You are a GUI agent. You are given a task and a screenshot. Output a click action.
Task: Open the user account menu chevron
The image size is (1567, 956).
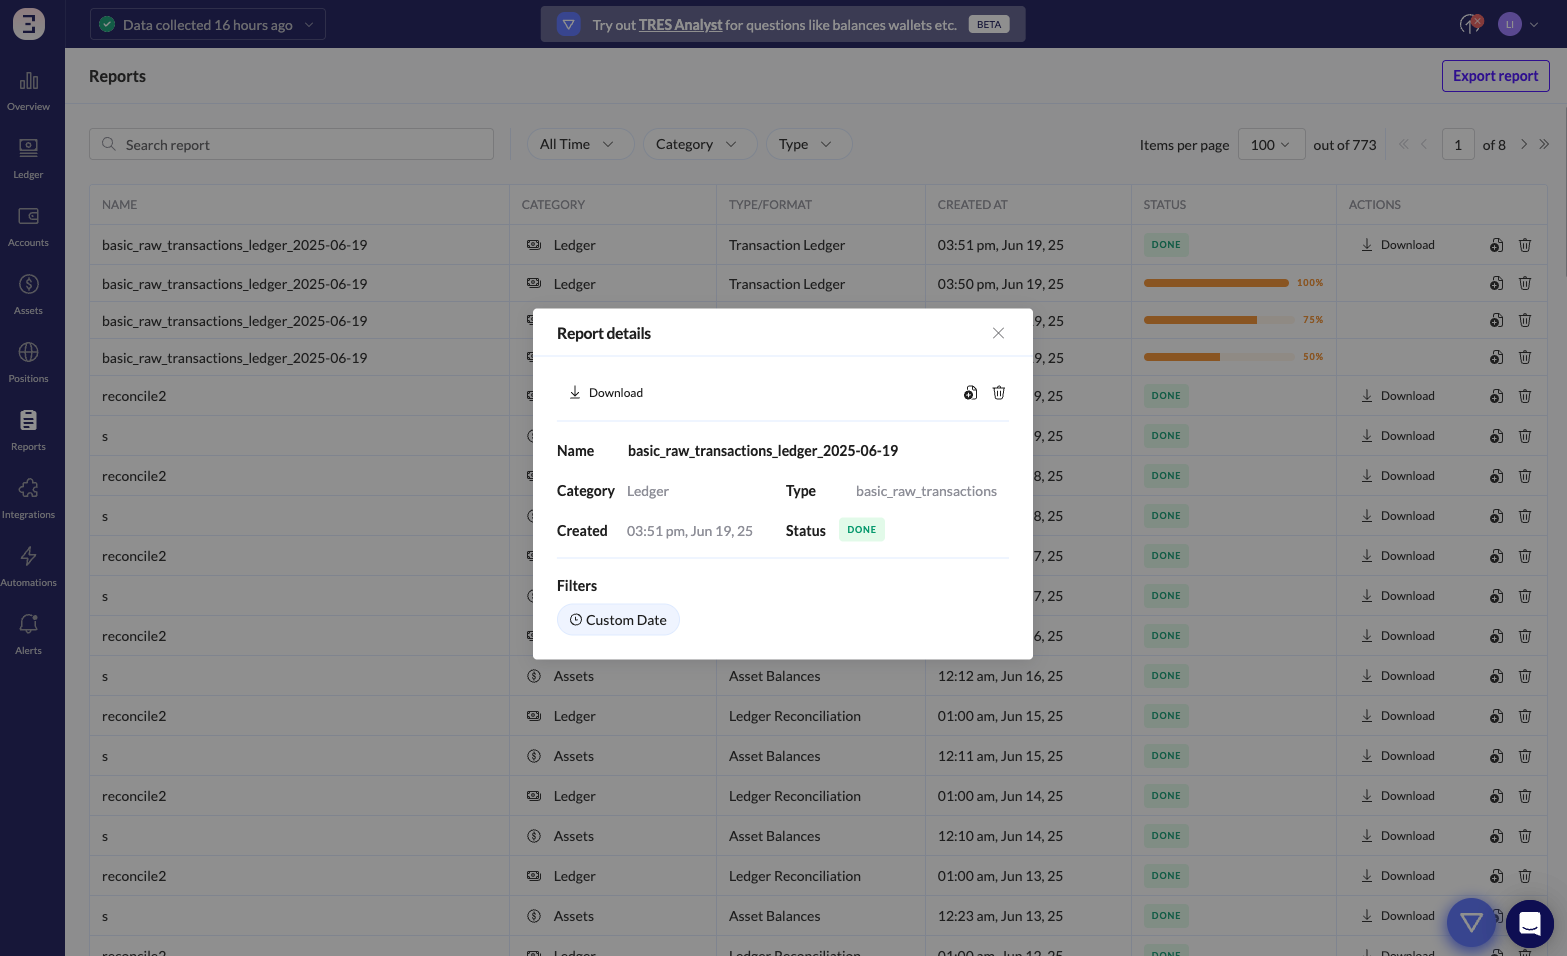(x=1532, y=24)
